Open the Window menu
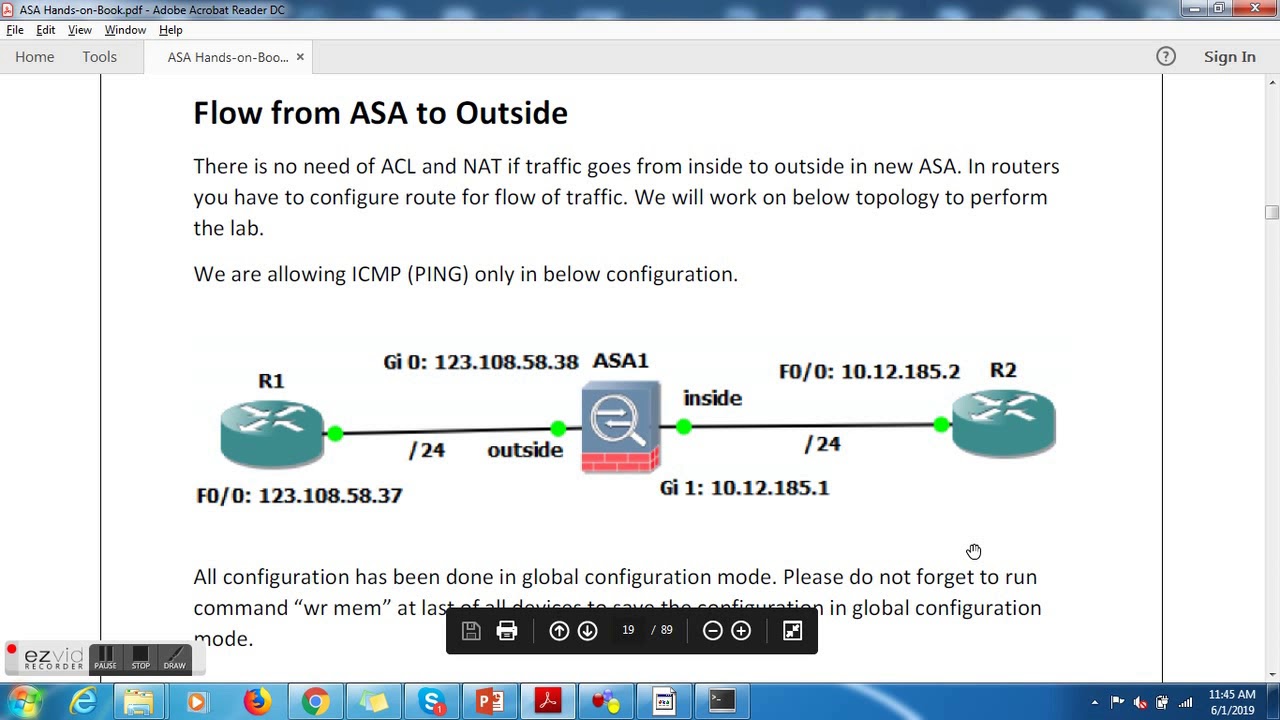This screenshot has width=1280, height=720. tap(125, 30)
